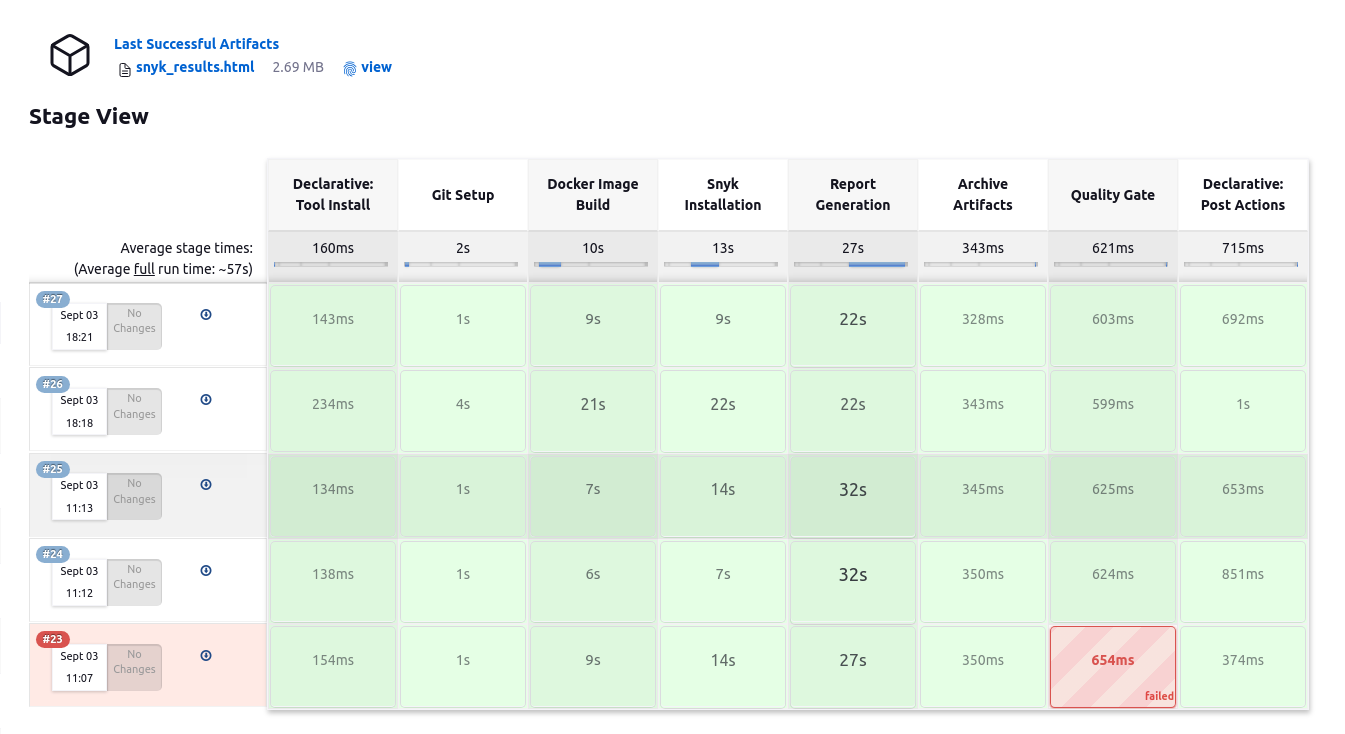Open build #27 badge
1345x734 pixels.
point(53,299)
